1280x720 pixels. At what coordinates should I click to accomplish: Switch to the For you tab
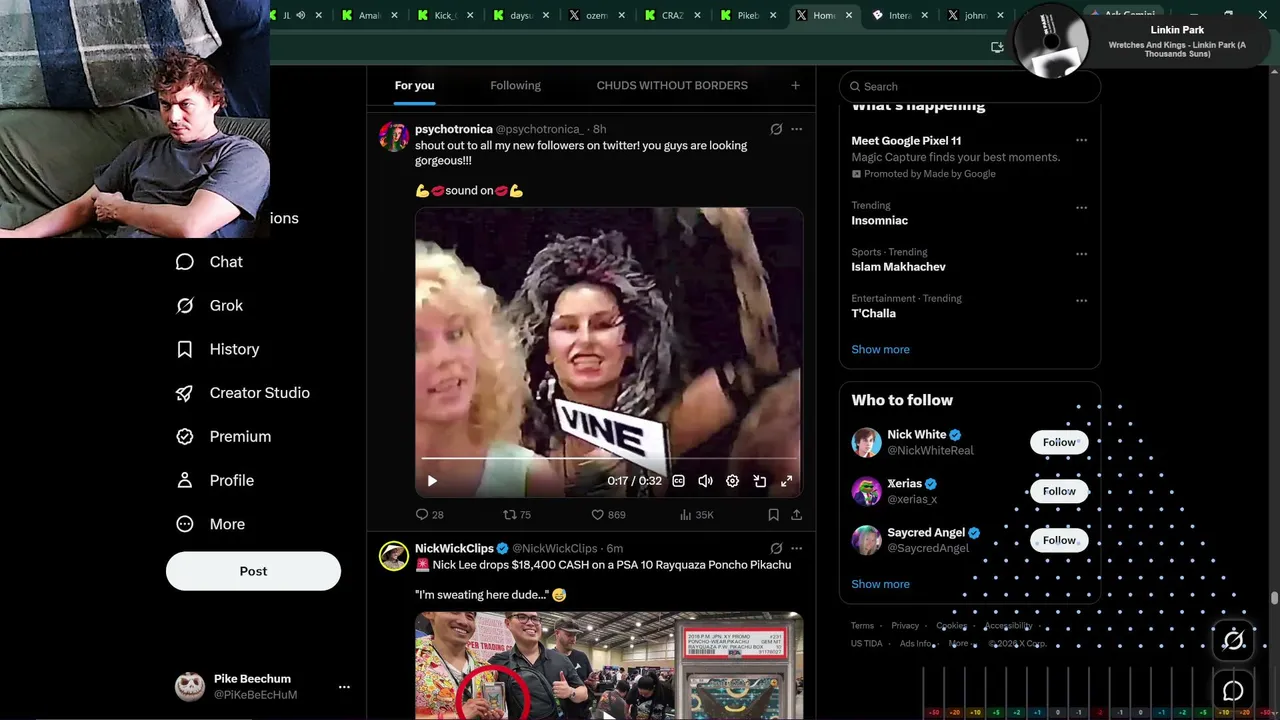pos(414,86)
